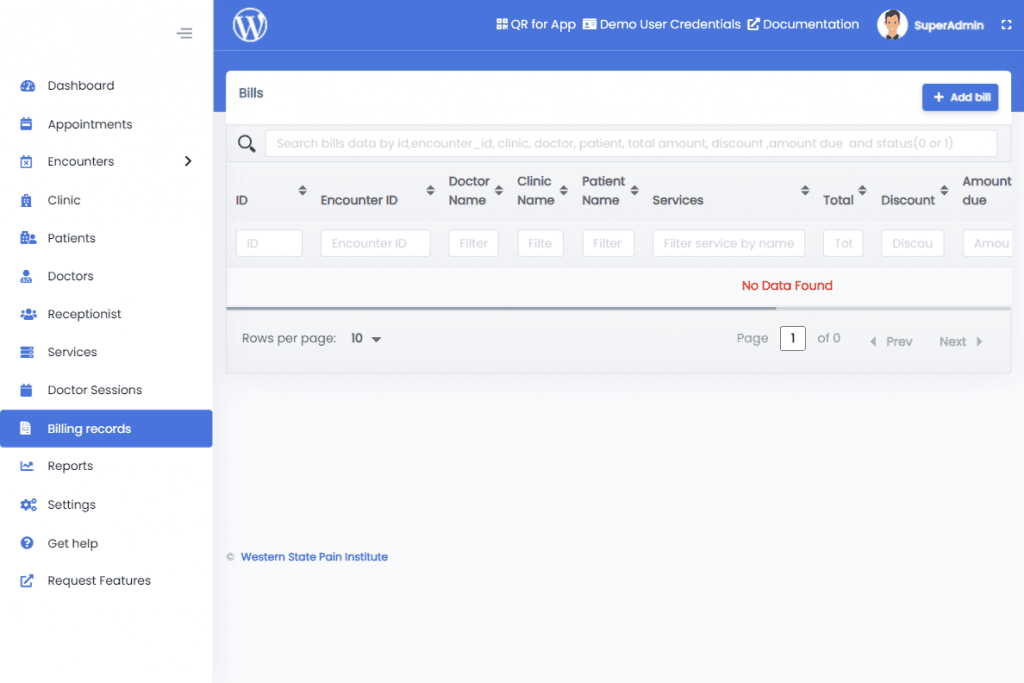1024x683 pixels.
Task: Click the Services server icon
Action: (27, 352)
